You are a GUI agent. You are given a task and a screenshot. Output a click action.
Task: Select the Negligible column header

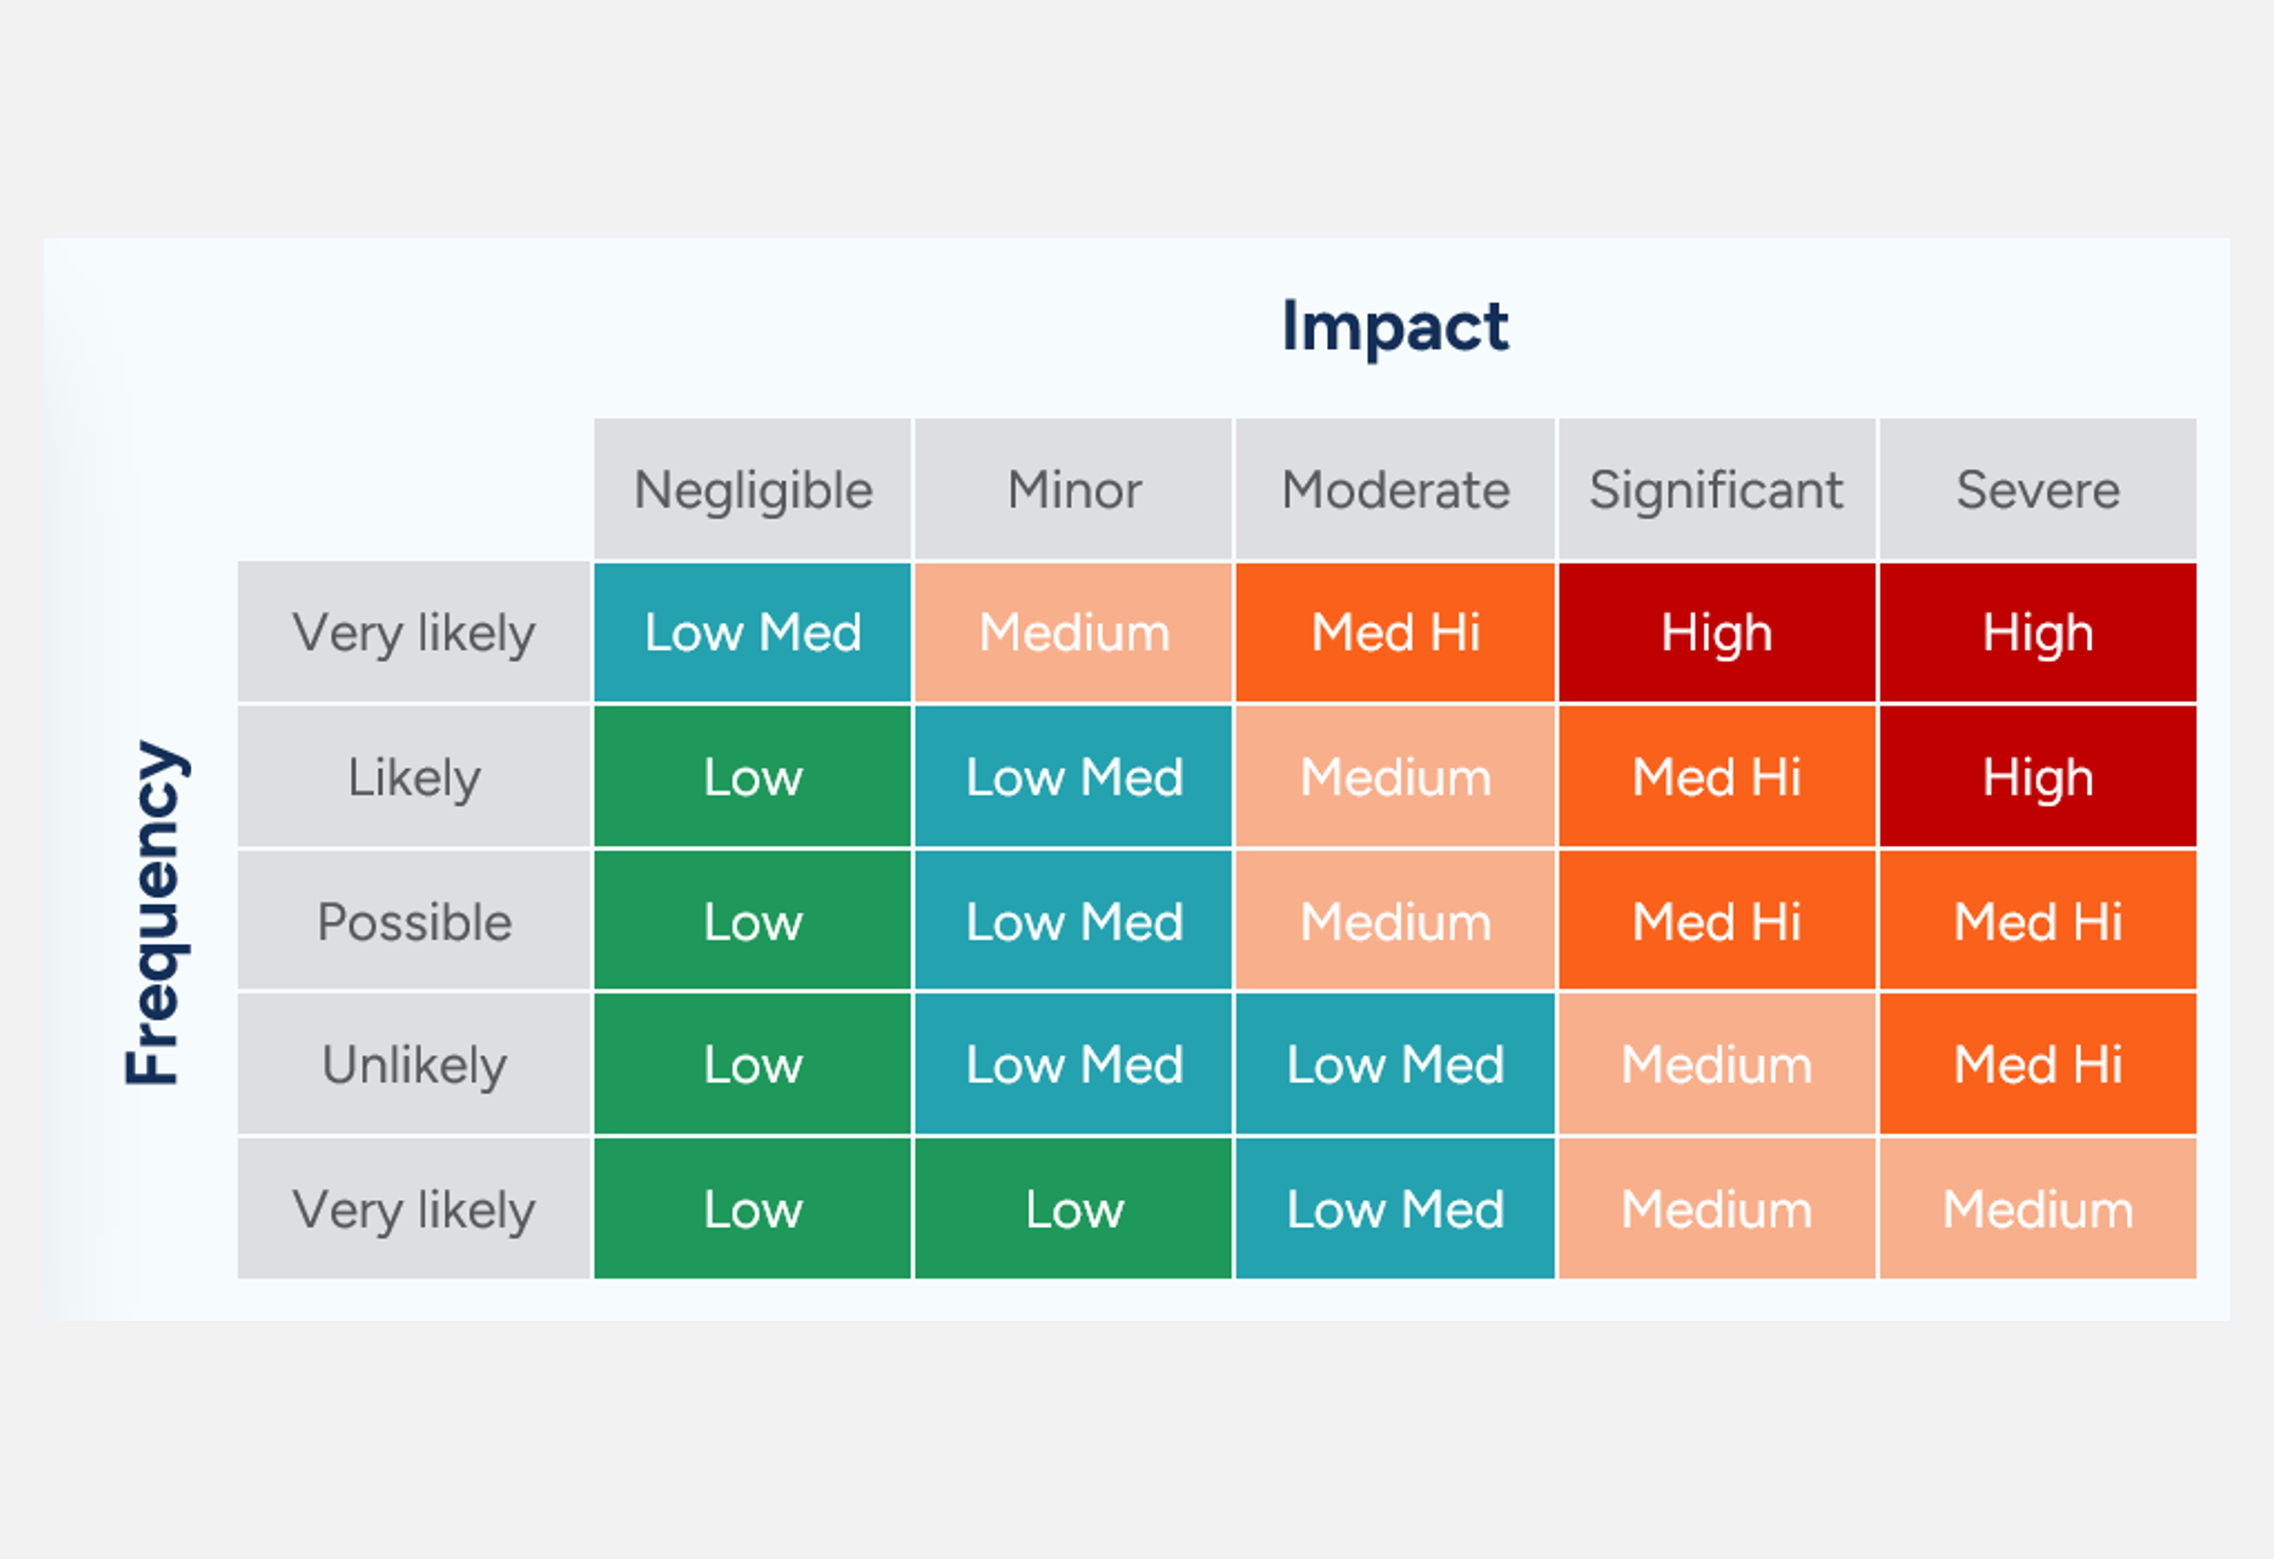click(x=753, y=490)
